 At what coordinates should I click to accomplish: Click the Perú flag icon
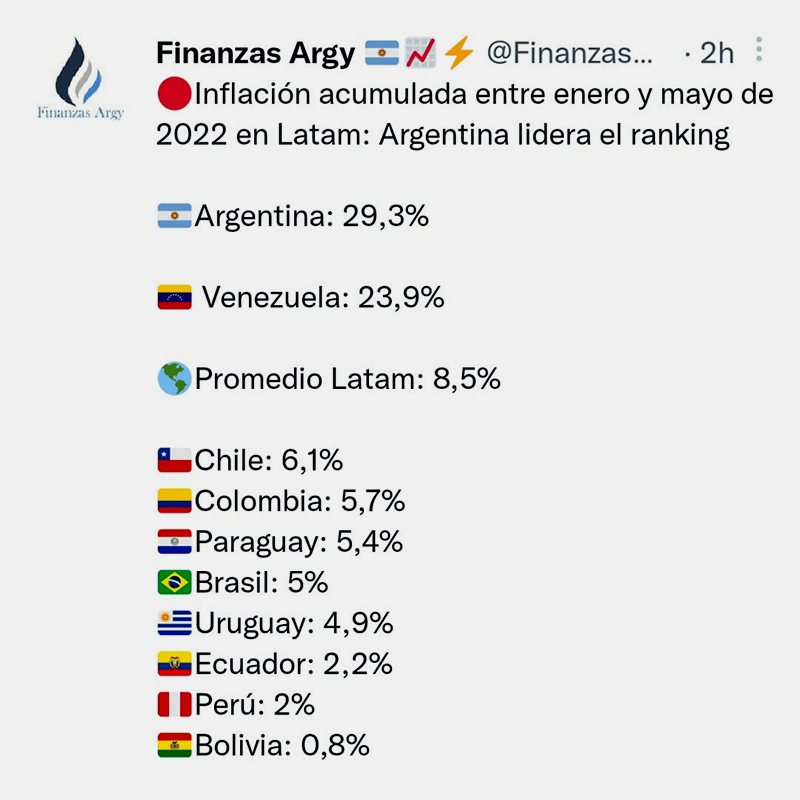pos(175,704)
